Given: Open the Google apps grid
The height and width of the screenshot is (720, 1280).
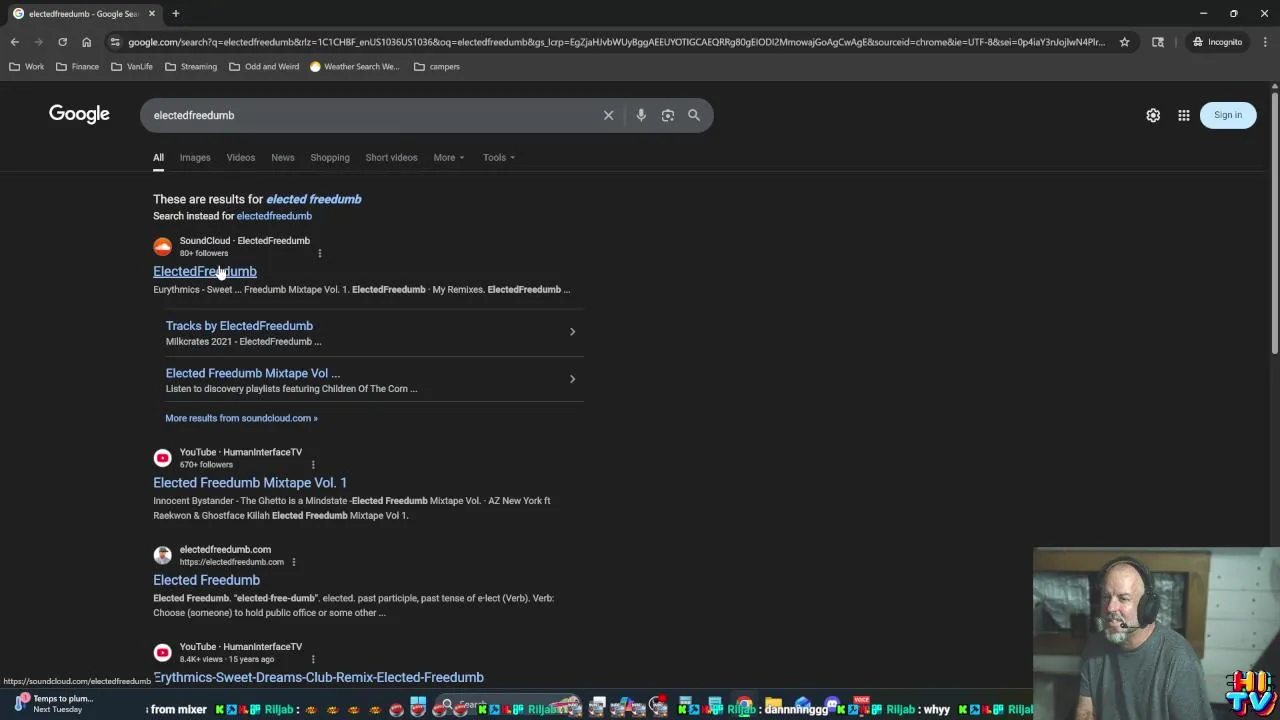Looking at the screenshot, I should [x=1184, y=115].
